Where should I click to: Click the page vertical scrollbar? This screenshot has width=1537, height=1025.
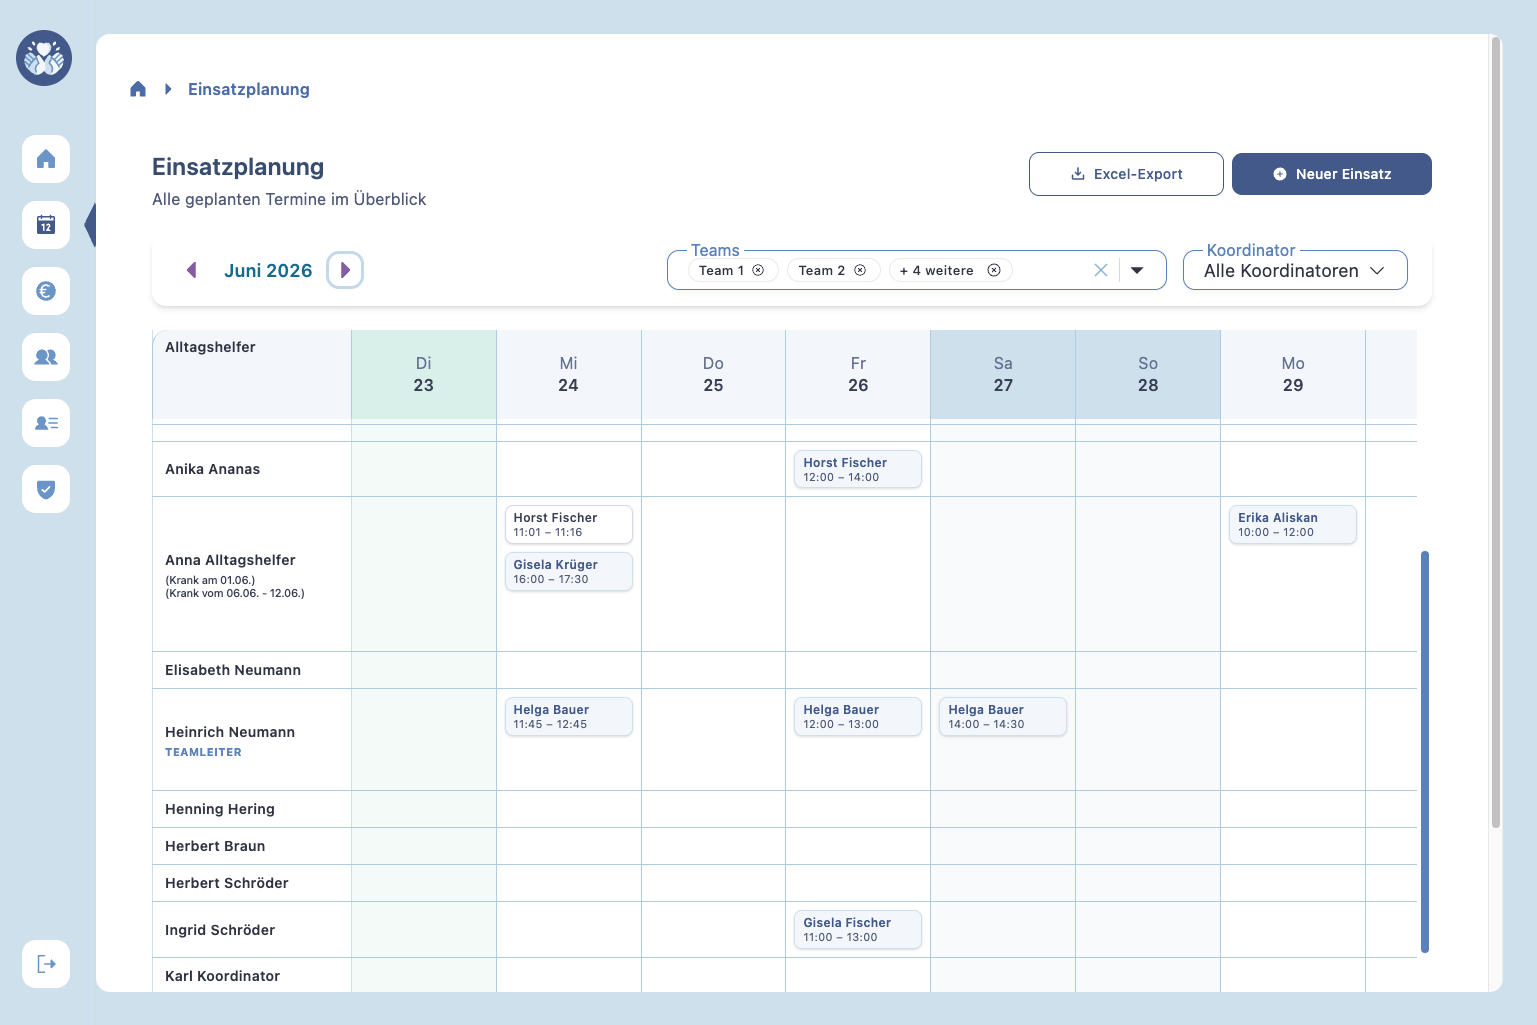[x=1496, y=432]
